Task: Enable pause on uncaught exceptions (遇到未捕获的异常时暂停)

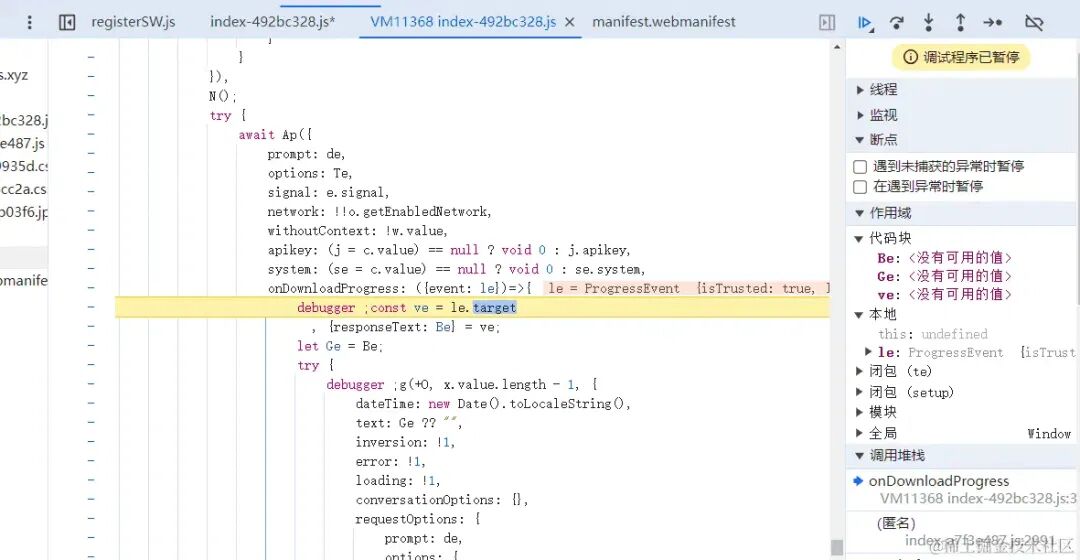Action: [x=860, y=167]
